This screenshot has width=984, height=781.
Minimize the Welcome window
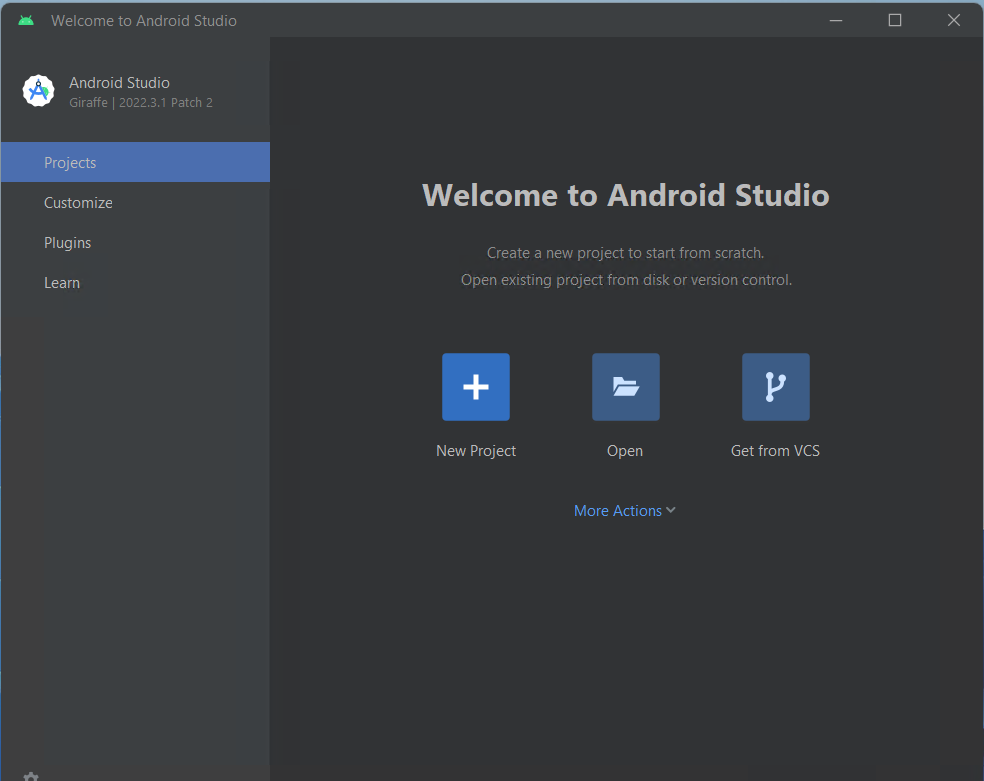click(x=836, y=21)
